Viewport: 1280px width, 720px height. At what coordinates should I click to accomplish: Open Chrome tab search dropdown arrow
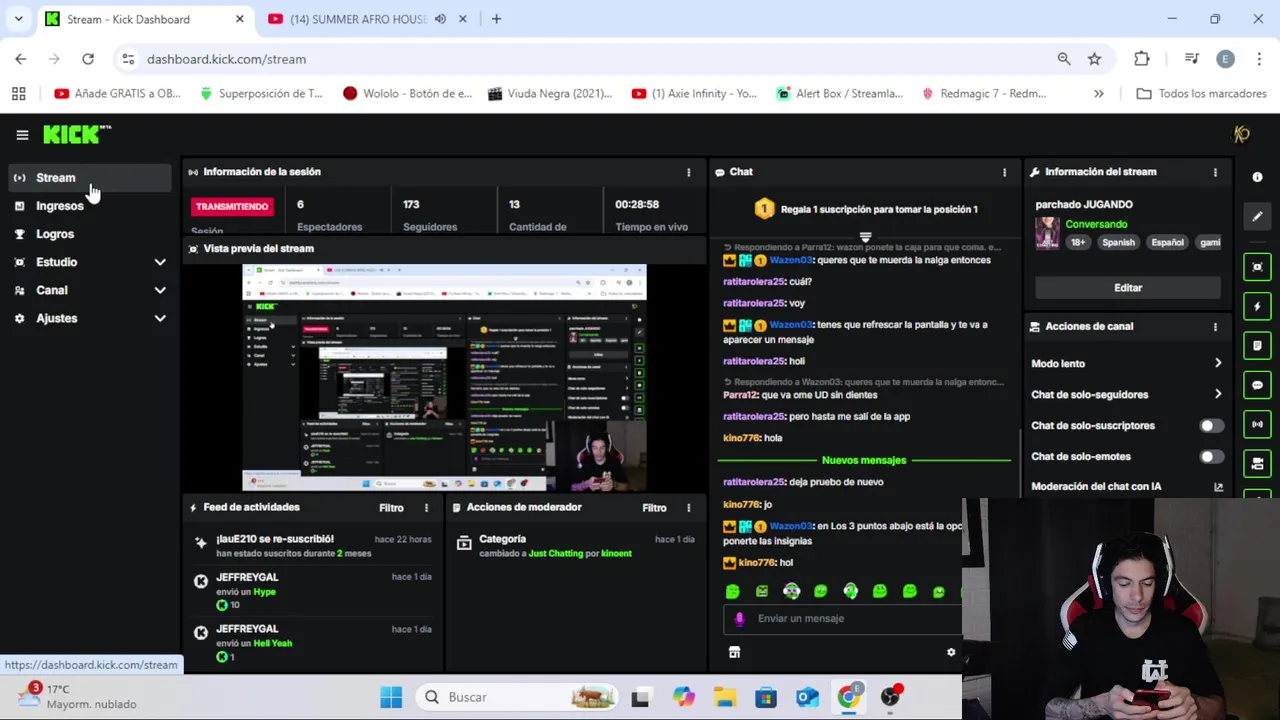[x=18, y=19]
